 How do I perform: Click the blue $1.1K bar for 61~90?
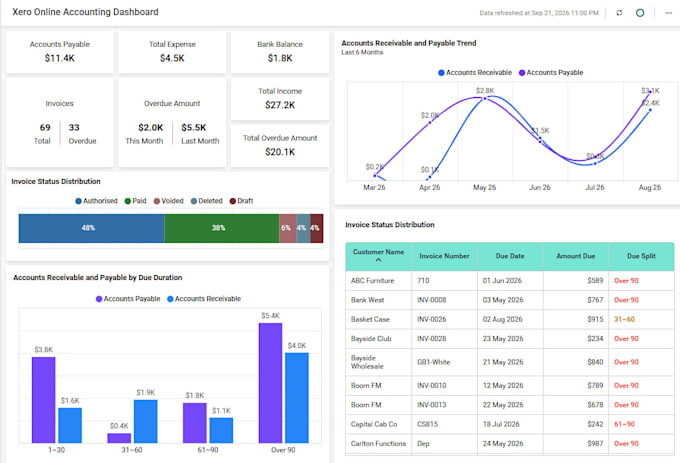click(x=221, y=430)
